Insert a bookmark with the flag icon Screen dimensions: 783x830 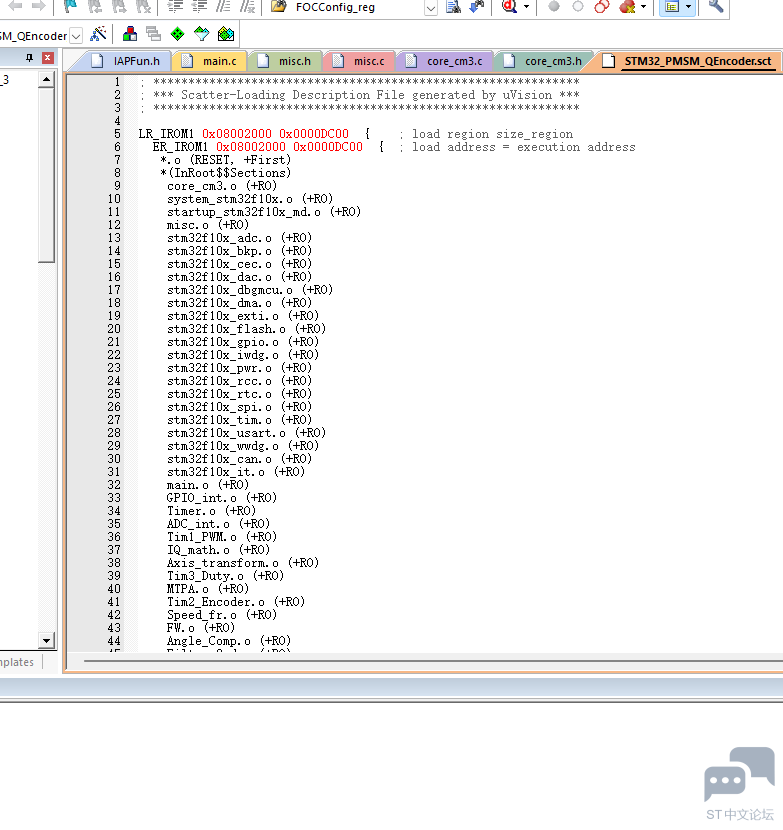point(70,6)
